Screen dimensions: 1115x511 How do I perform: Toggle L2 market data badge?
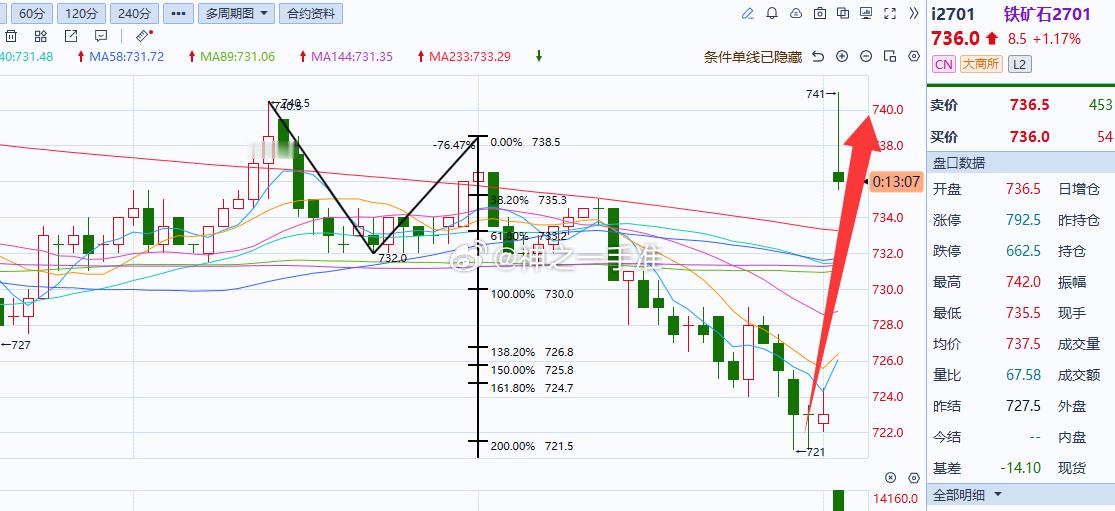pyautogui.click(x=1020, y=64)
